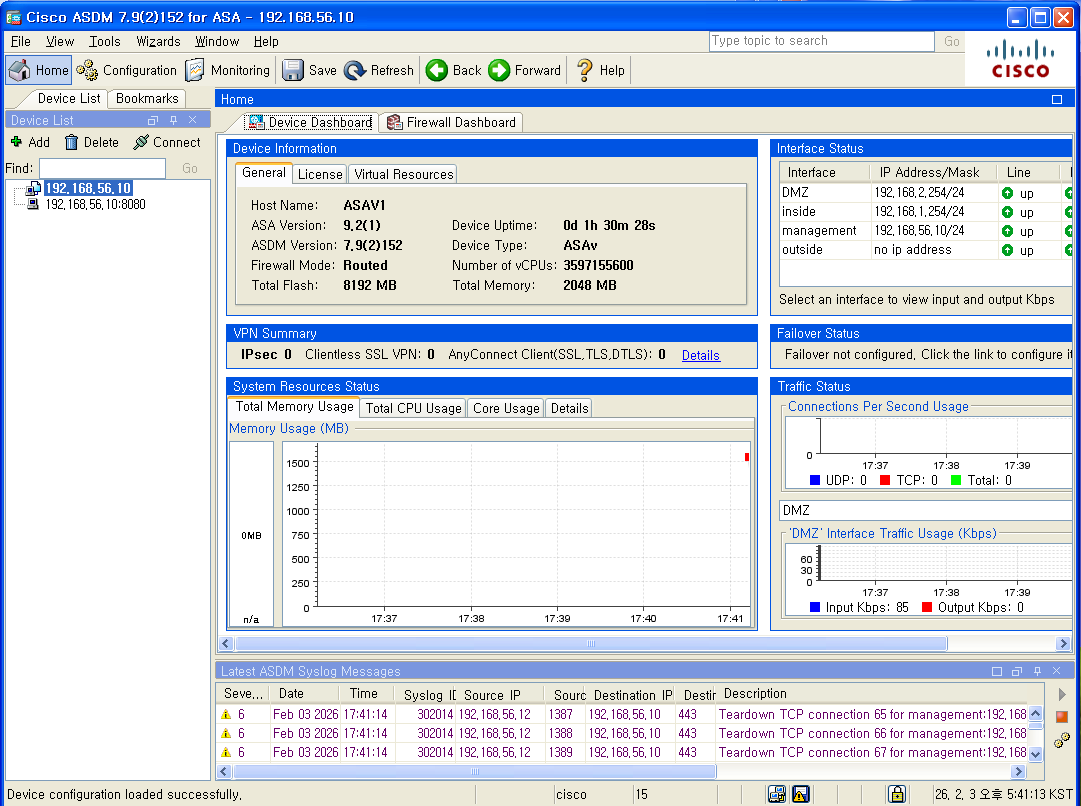Screen dimensions: 1081x806
Task: Click the lock icon in status bar
Action: coord(896,794)
